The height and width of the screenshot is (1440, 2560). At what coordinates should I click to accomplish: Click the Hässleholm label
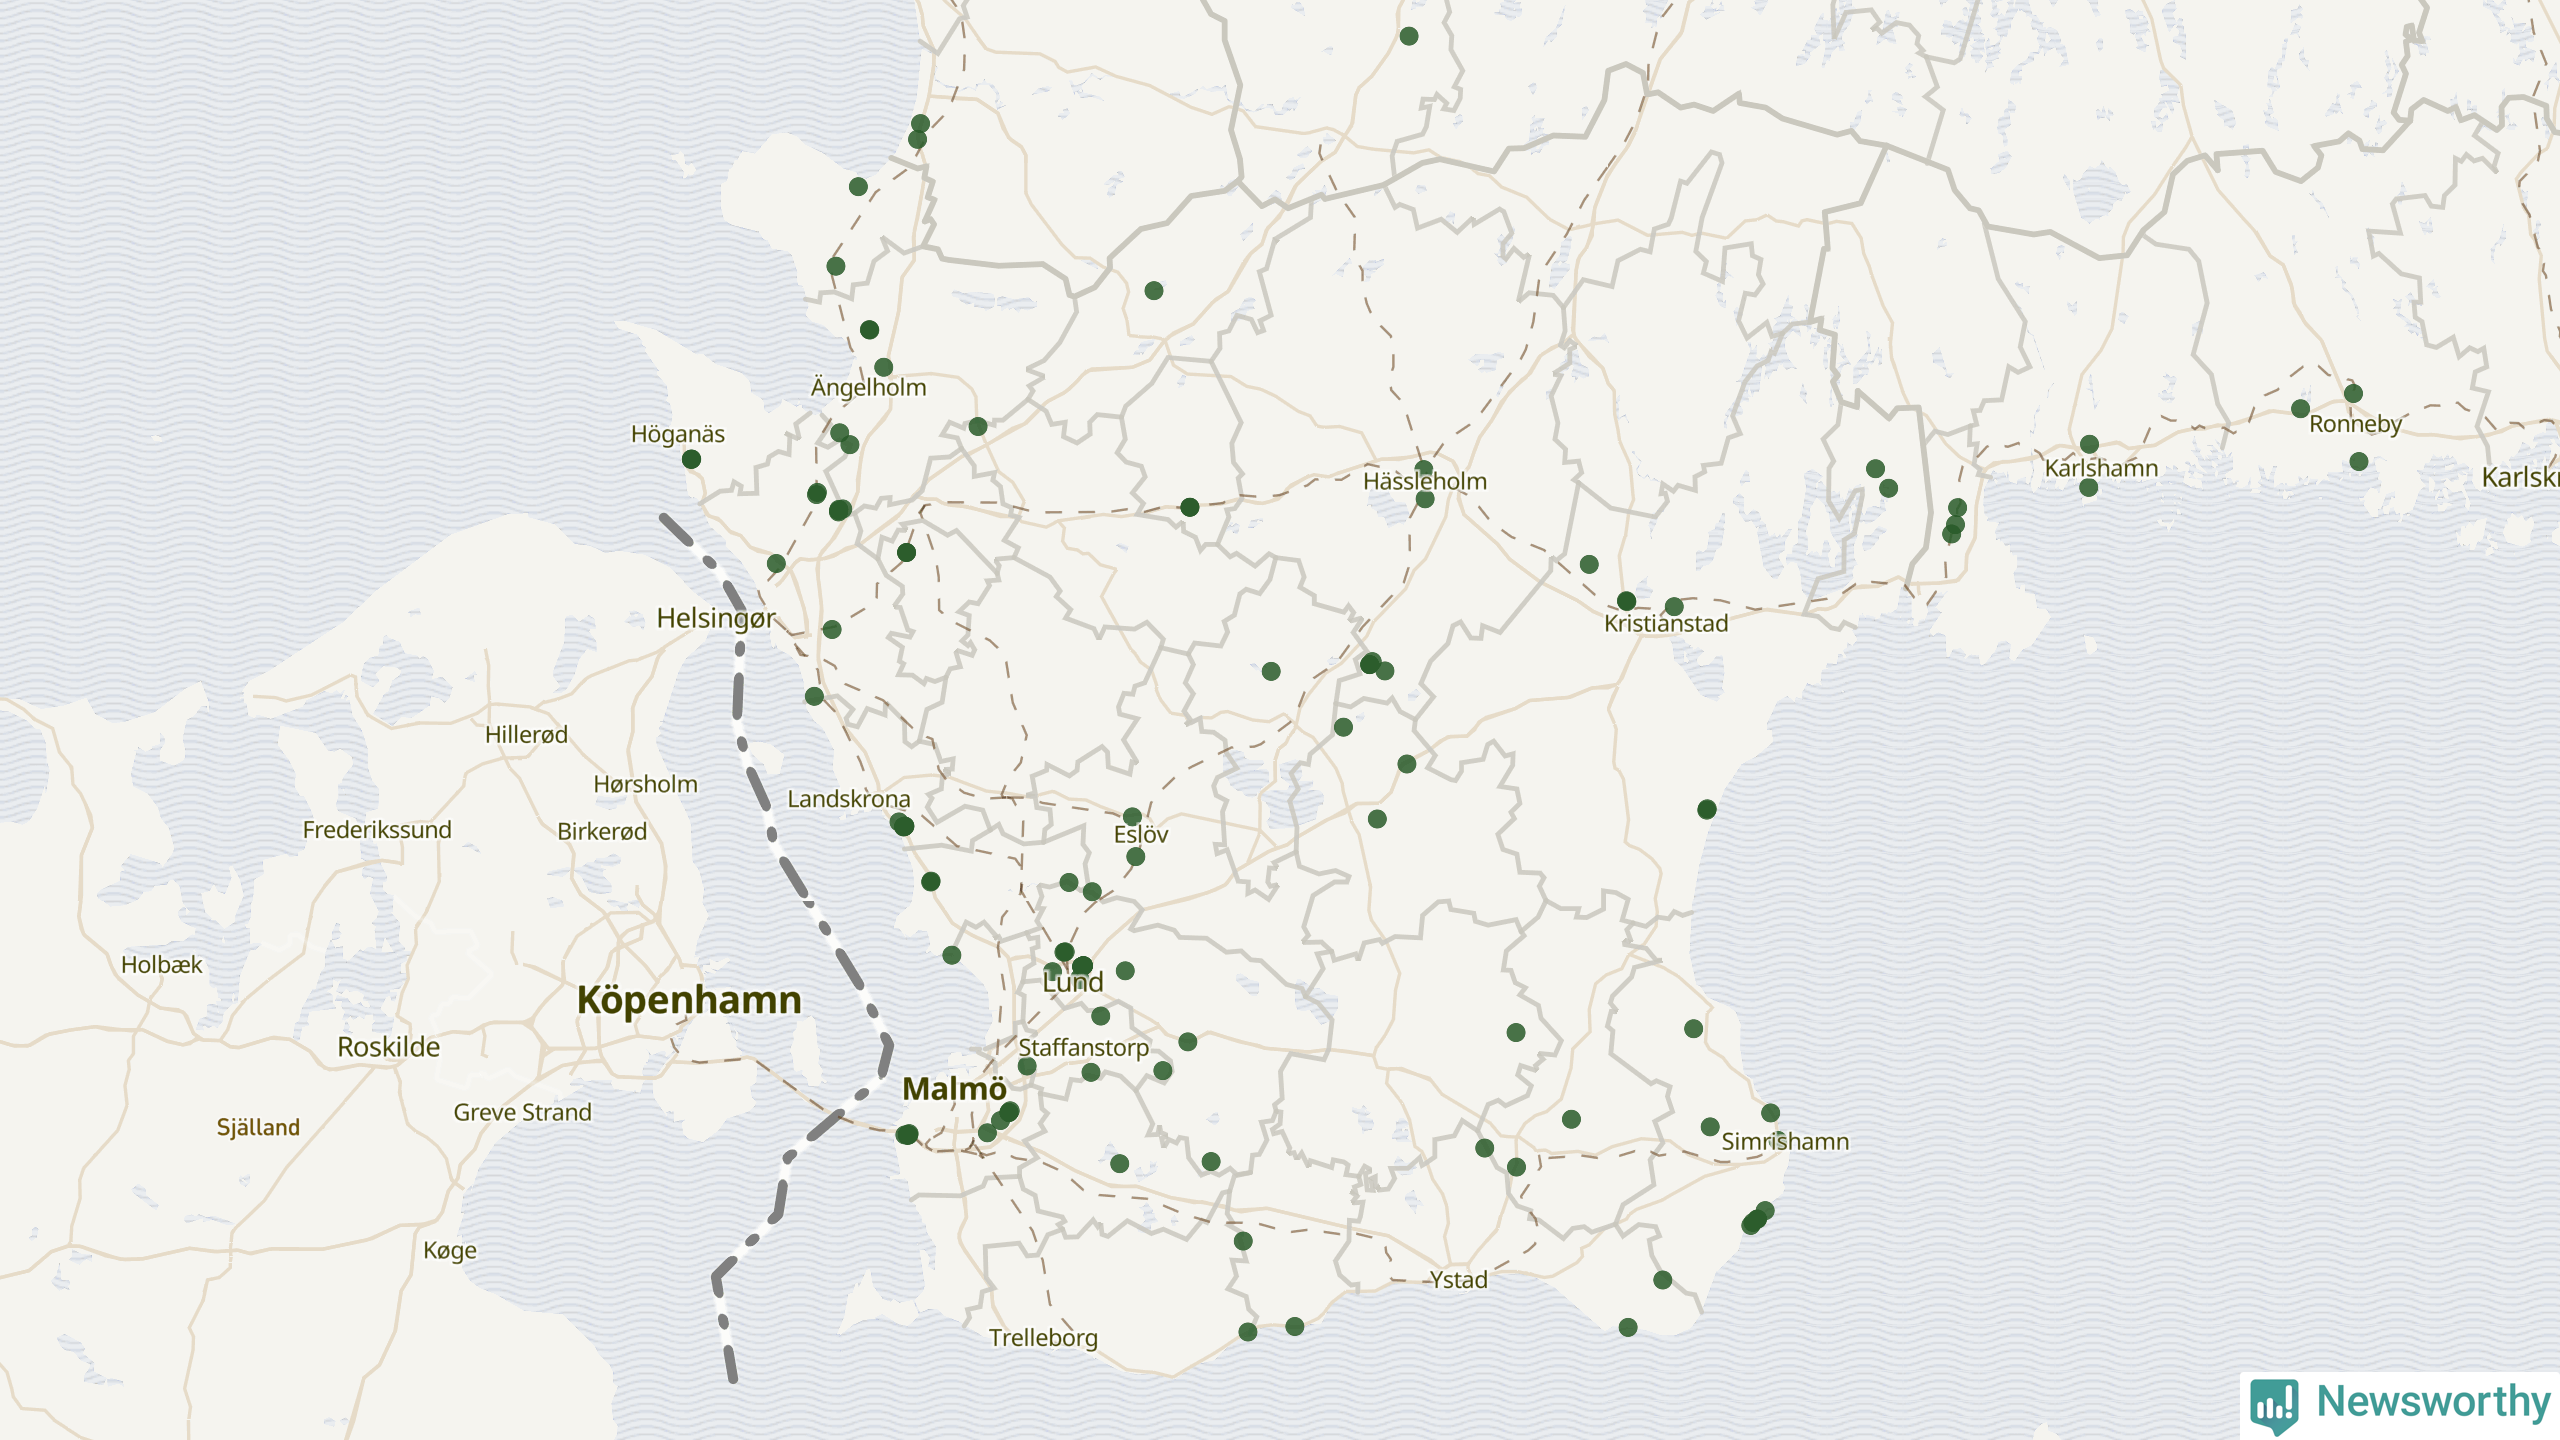(x=1425, y=482)
